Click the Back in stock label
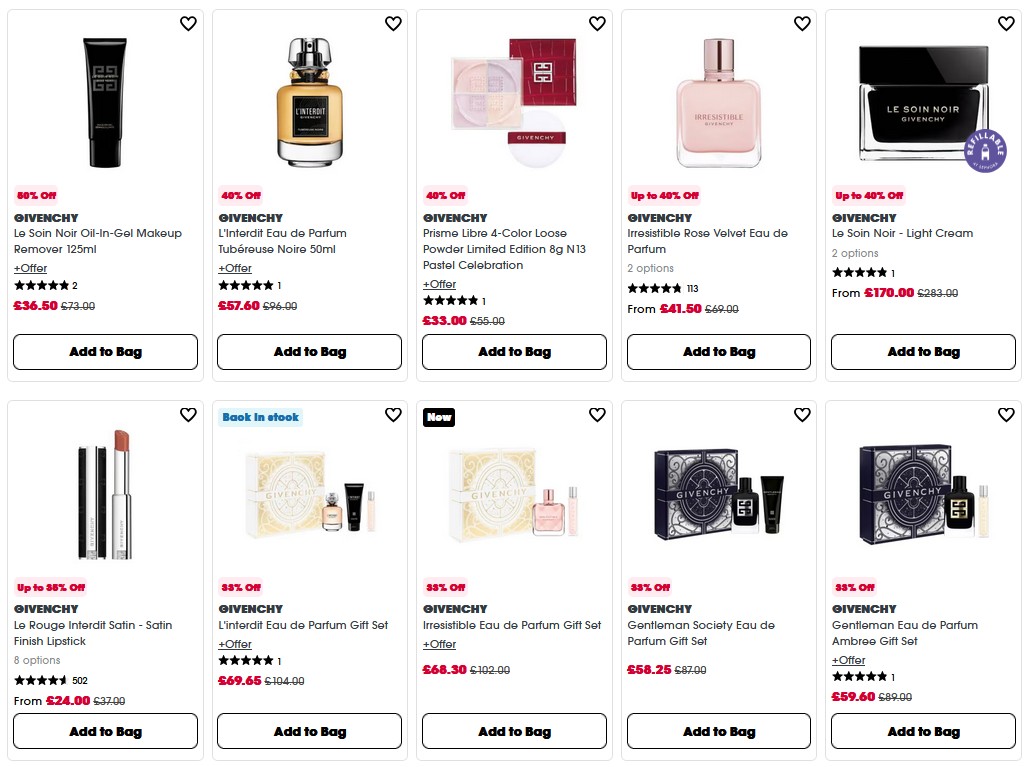 pos(260,415)
